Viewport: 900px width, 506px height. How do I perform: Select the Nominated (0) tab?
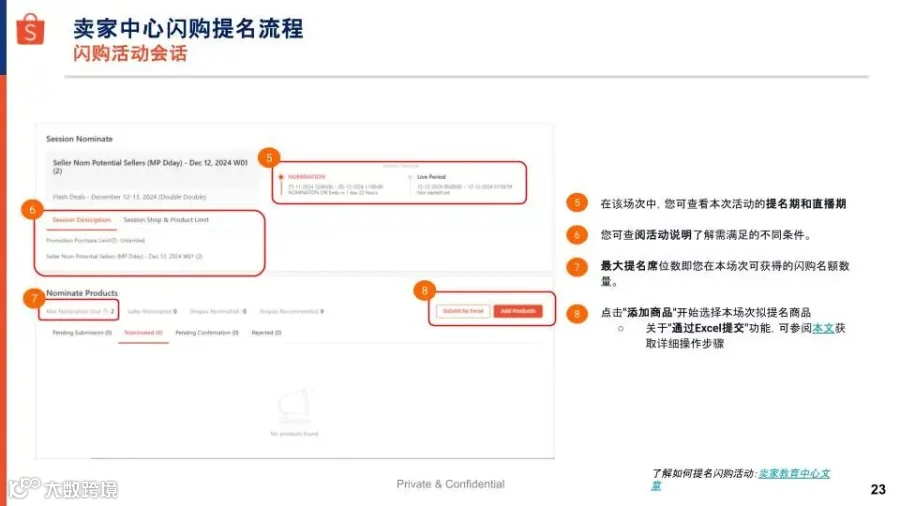tap(143, 333)
